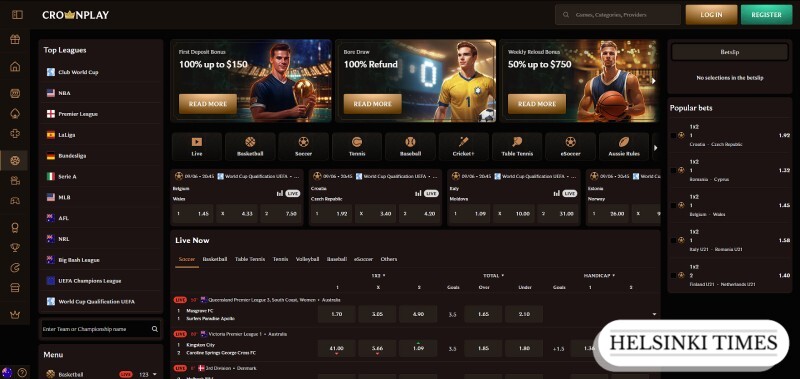
Task: Advance the promo banner carousel arrow
Action: [x=654, y=81]
